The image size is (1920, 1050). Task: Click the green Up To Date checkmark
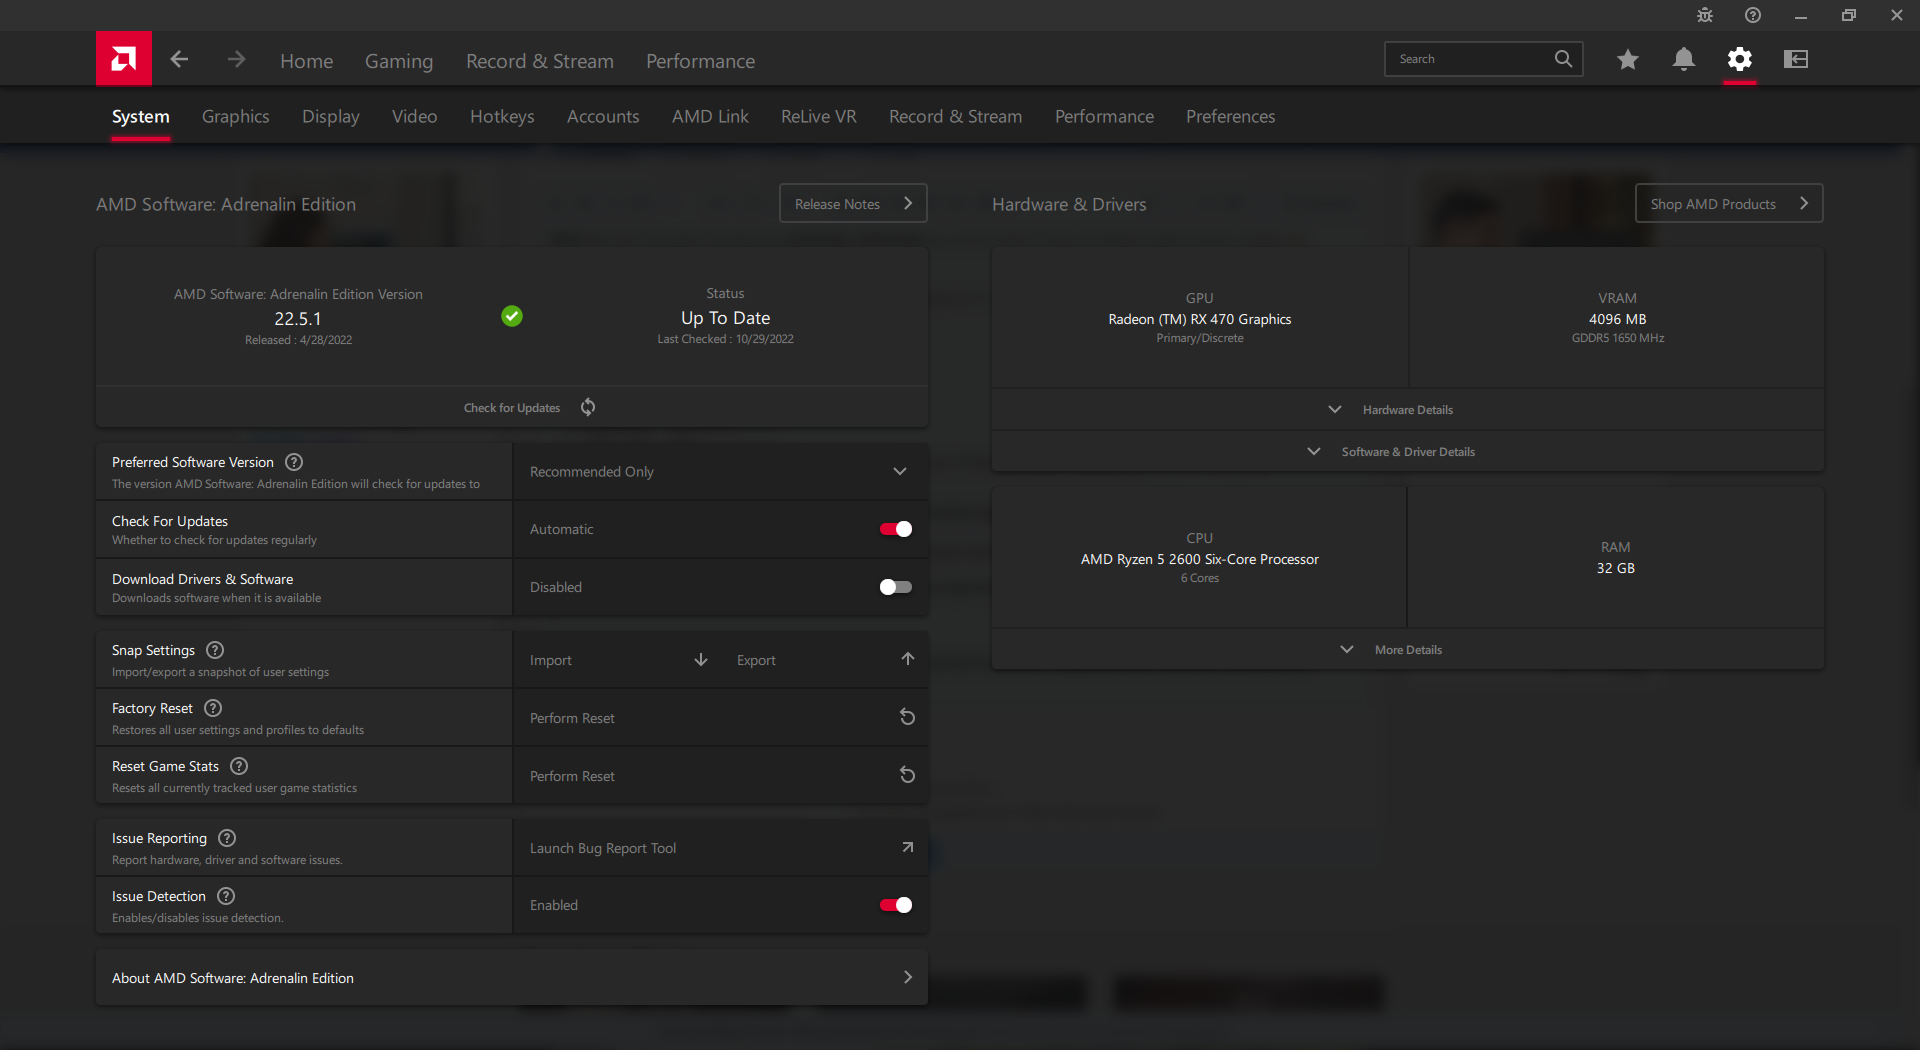[512, 316]
